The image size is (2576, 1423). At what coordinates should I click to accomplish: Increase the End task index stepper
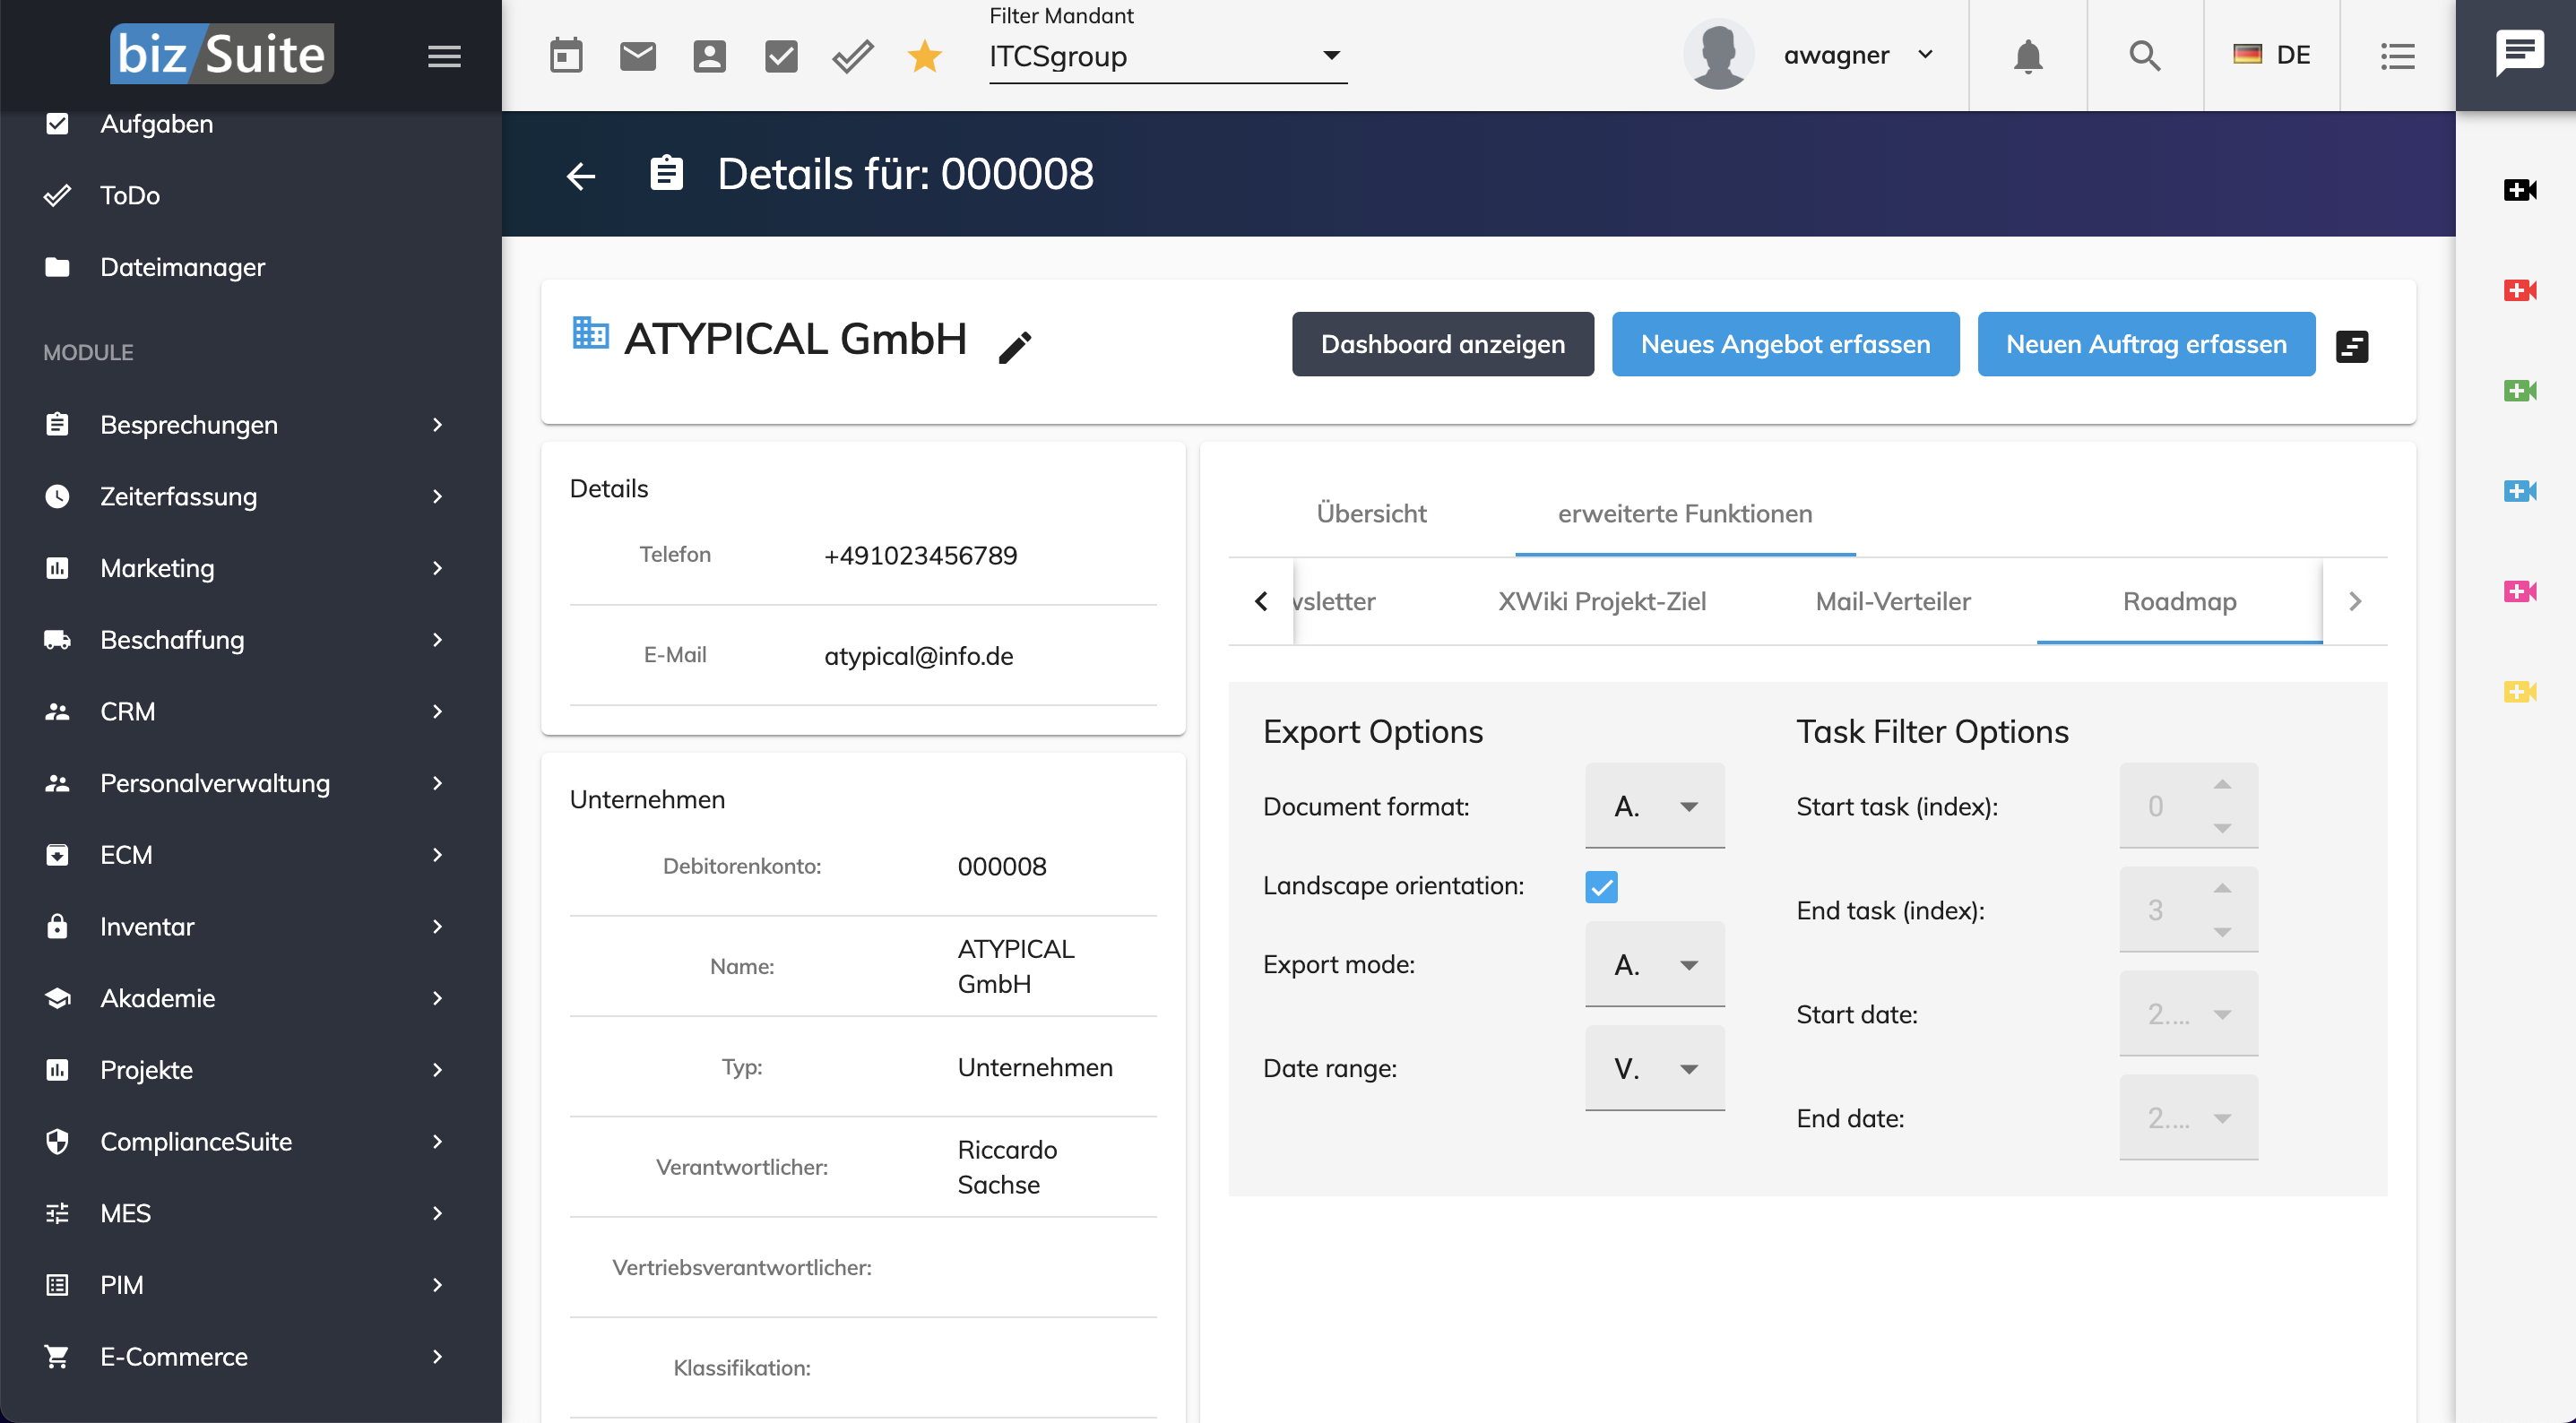(x=2222, y=888)
